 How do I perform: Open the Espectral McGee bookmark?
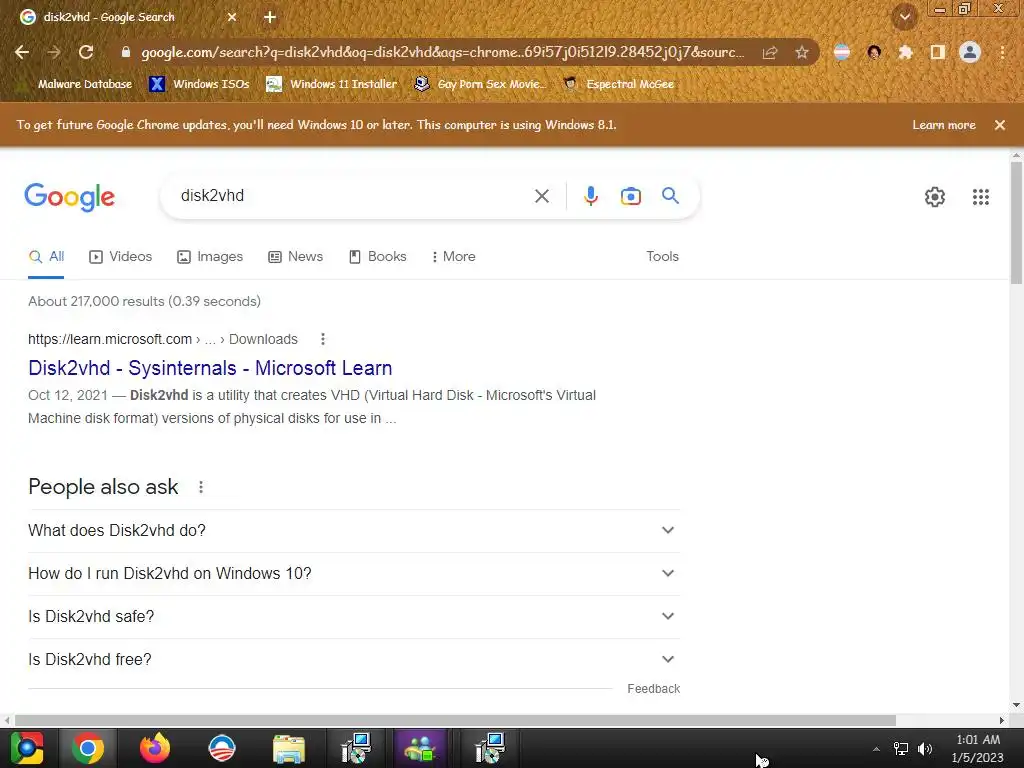(x=619, y=84)
